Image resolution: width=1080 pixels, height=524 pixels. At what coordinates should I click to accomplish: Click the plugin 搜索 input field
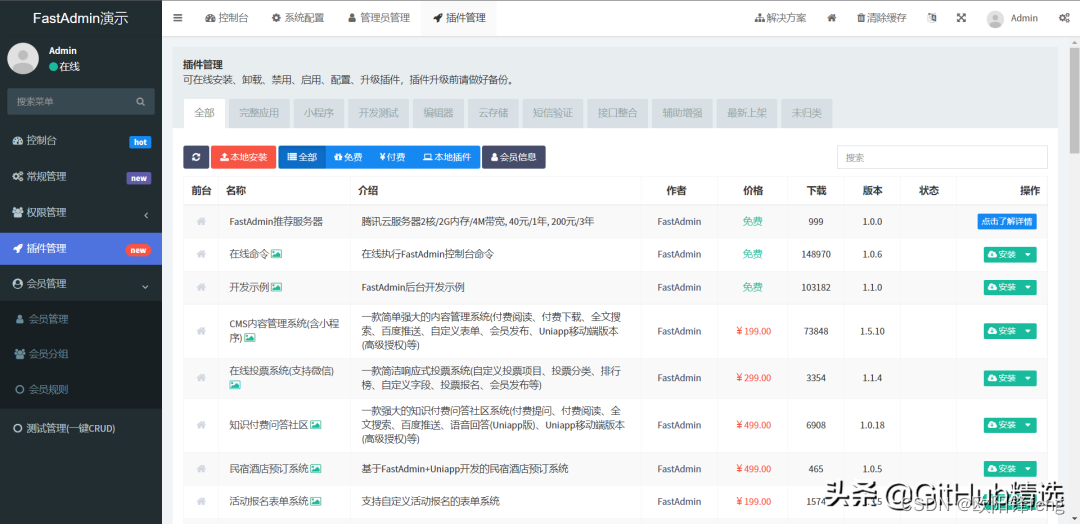click(942, 157)
